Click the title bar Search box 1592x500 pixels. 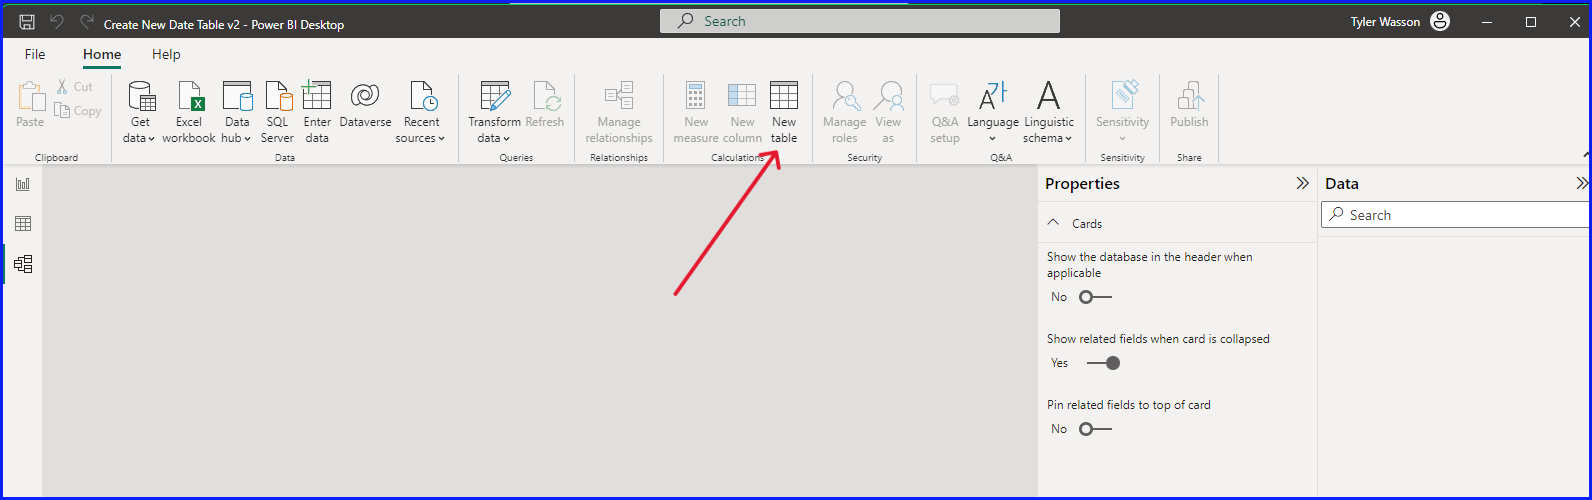(860, 21)
